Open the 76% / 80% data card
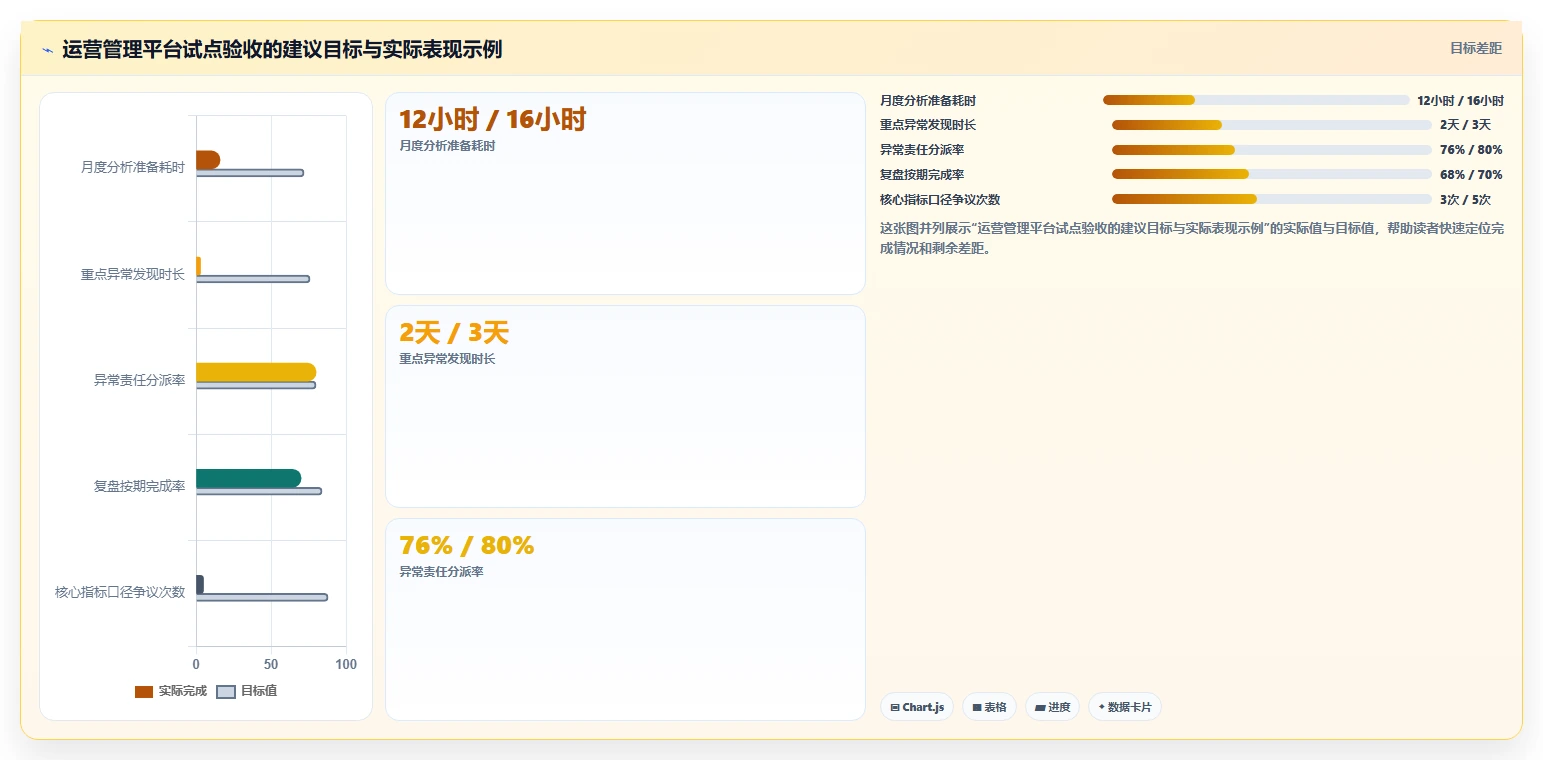This screenshot has height=760, width=1543. point(625,619)
